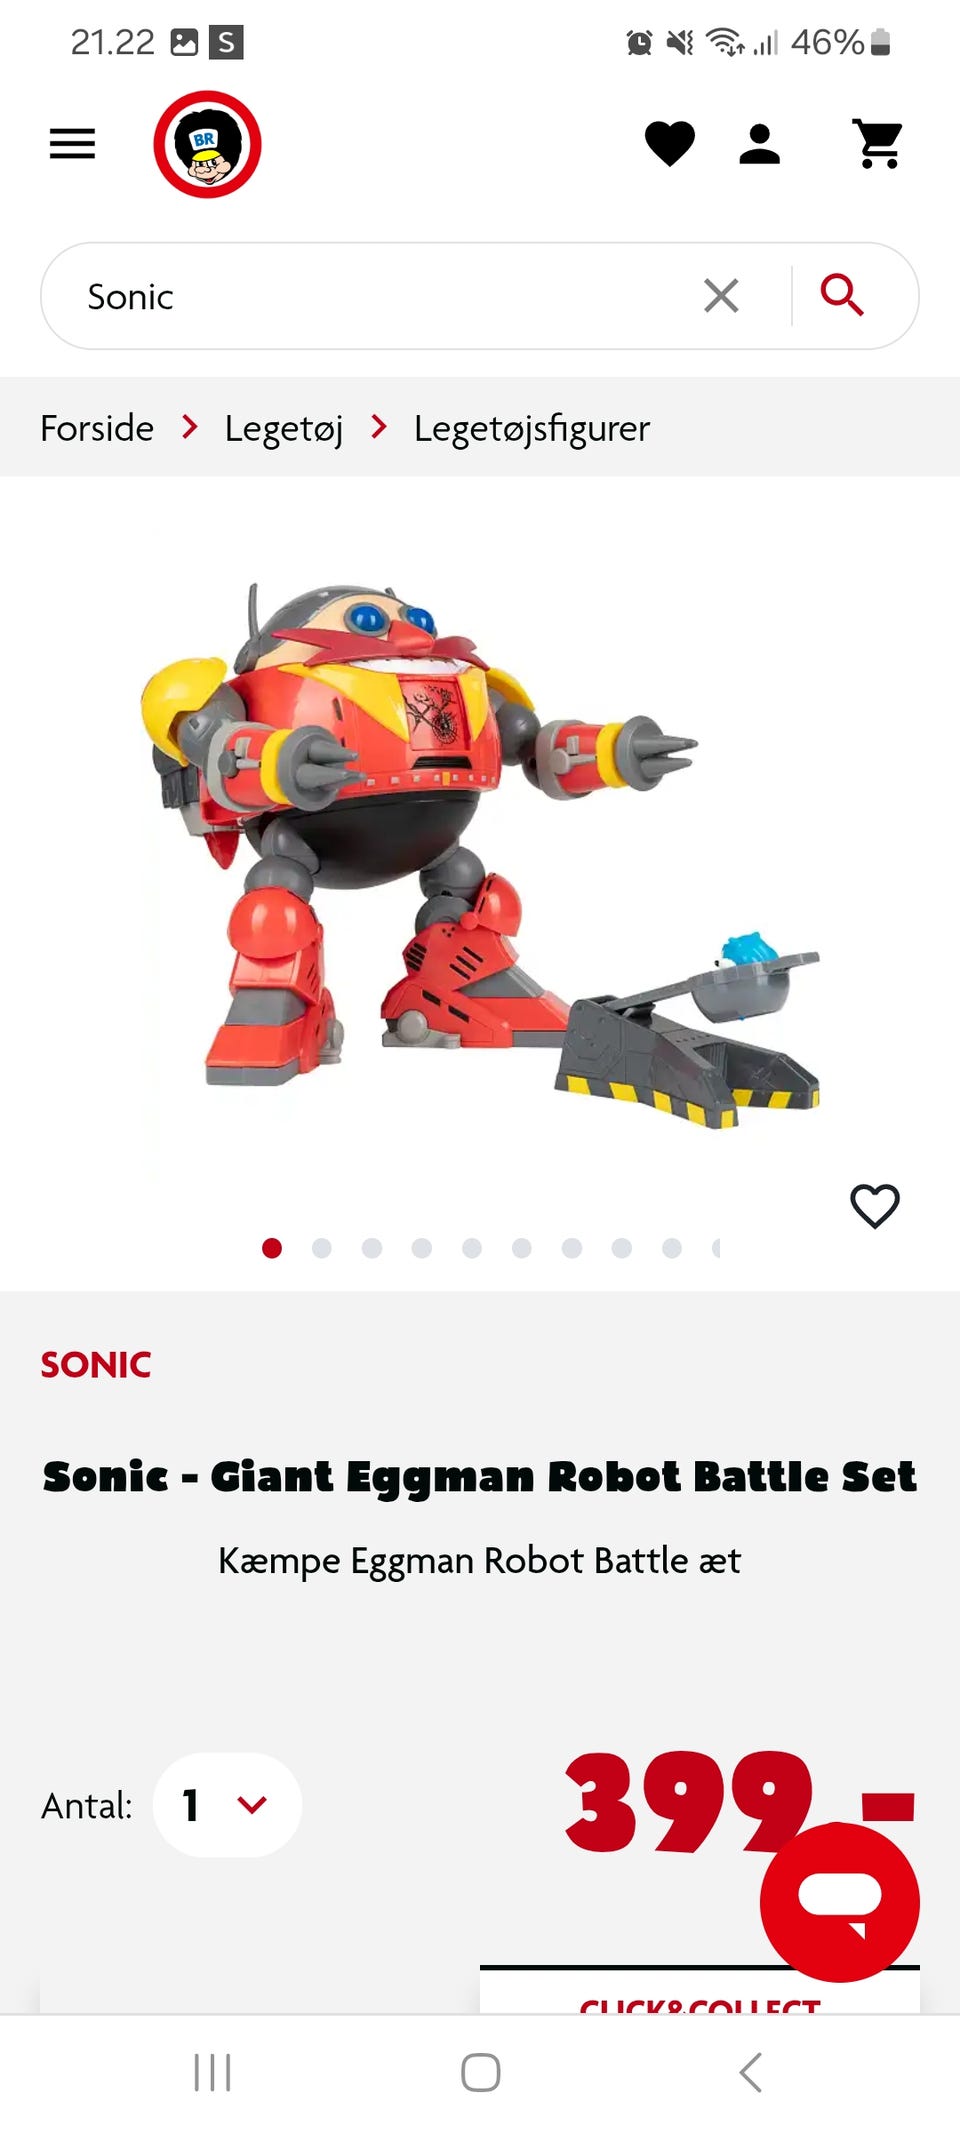The image size is (960, 2133).
Task: Select the Click&Collect tab
Action: (700, 1992)
